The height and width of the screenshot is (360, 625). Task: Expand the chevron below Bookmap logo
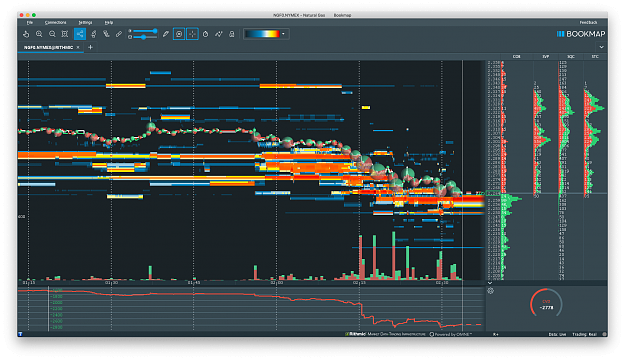pyautogui.click(x=601, y=47)
